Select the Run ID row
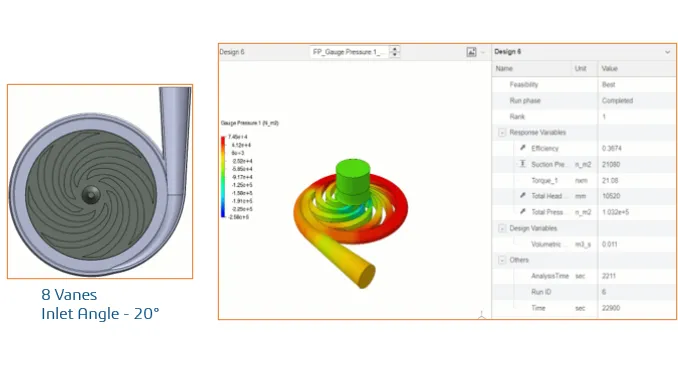This screenshot has height=377, width=678. [584, 292]
